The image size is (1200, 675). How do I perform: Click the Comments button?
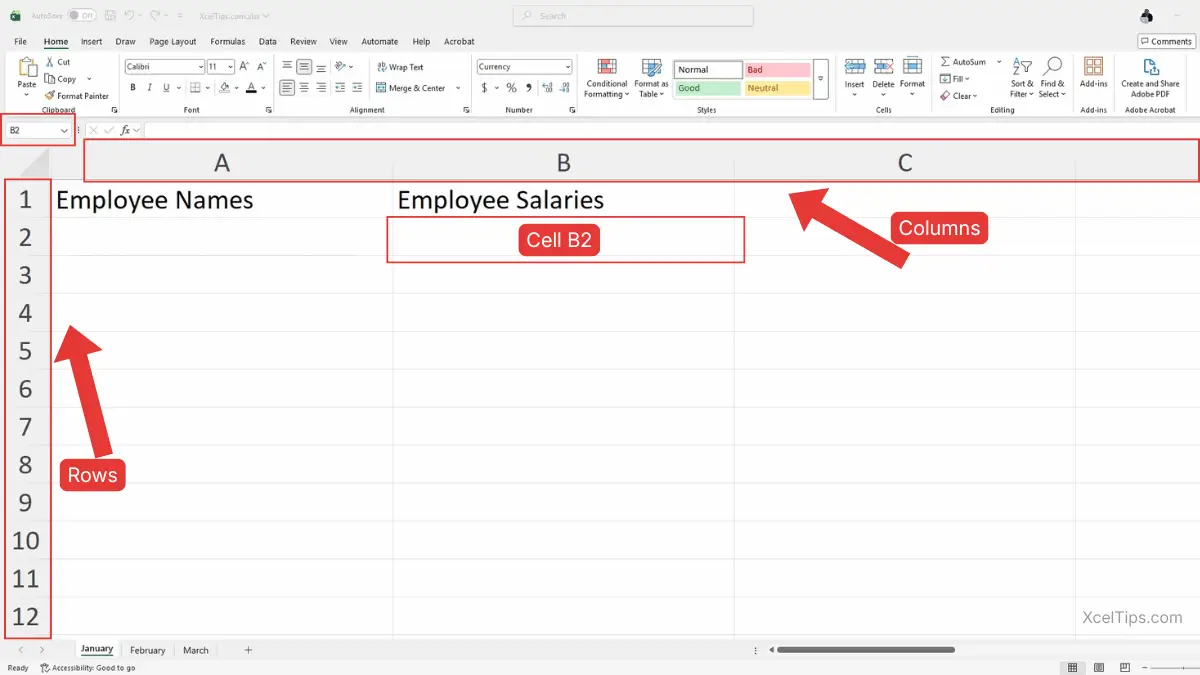tap(1165, 41)
